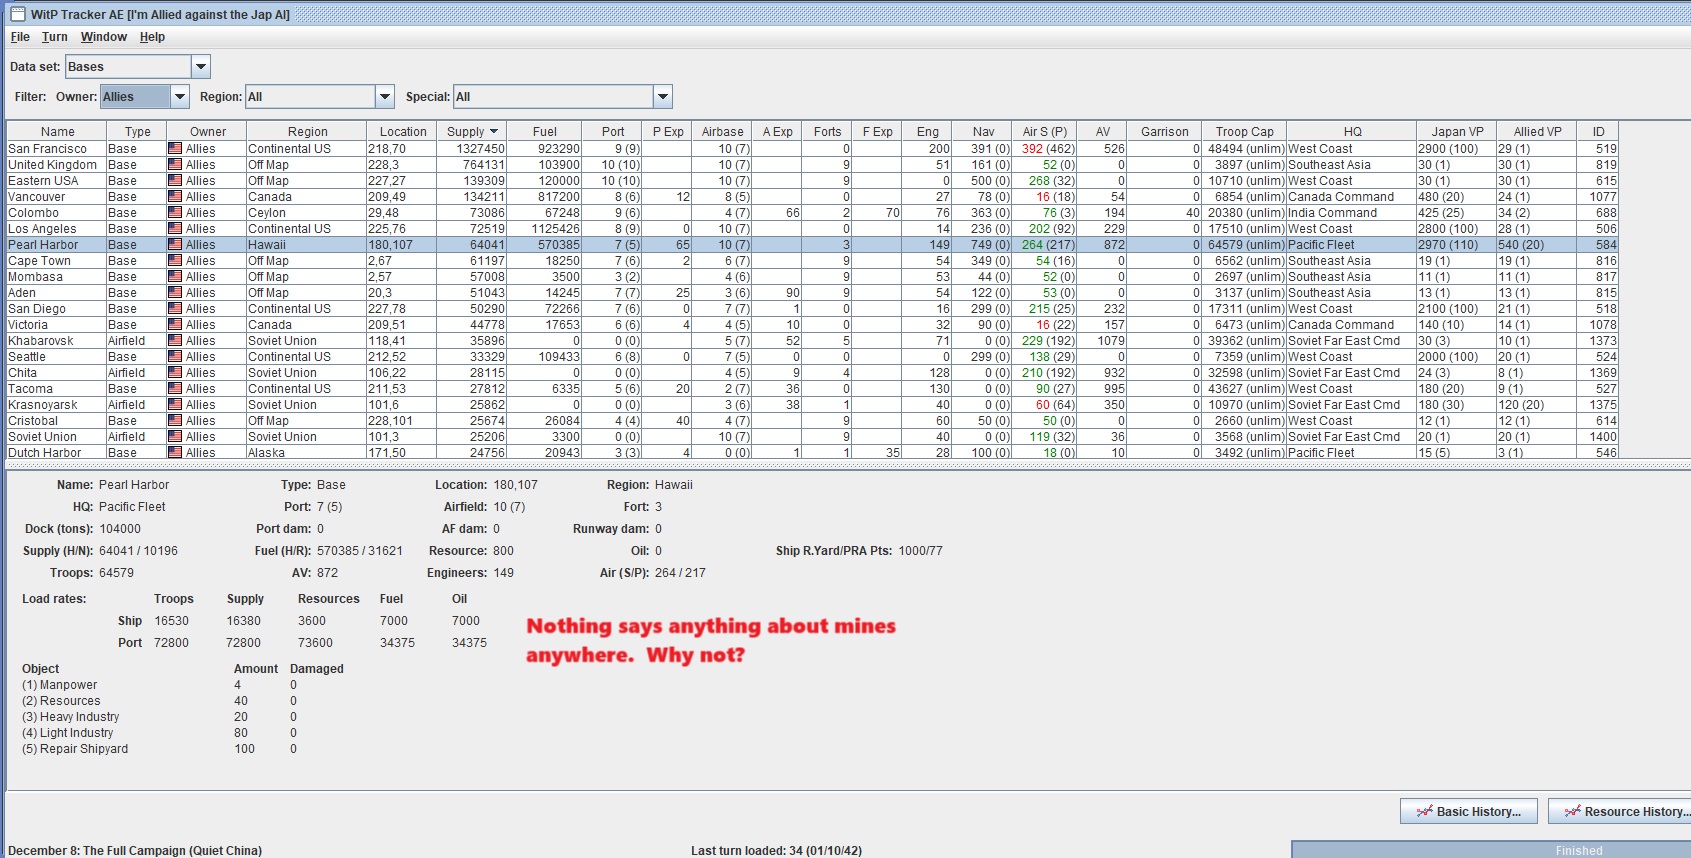Image resolution: width=1691 pixels, height=858 pixels.
Task: Sort by the ID column header
Action: click(x=1598, y=132)
